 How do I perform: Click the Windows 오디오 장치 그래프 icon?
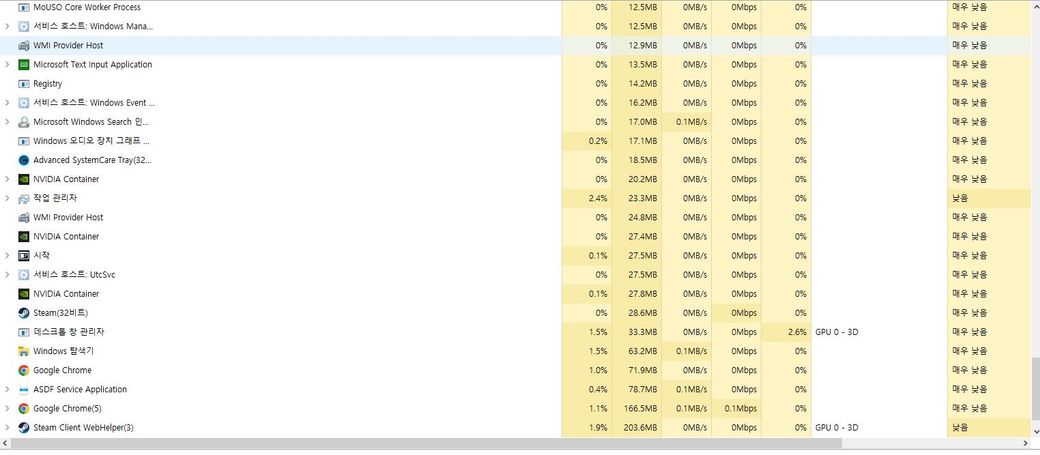24,141
